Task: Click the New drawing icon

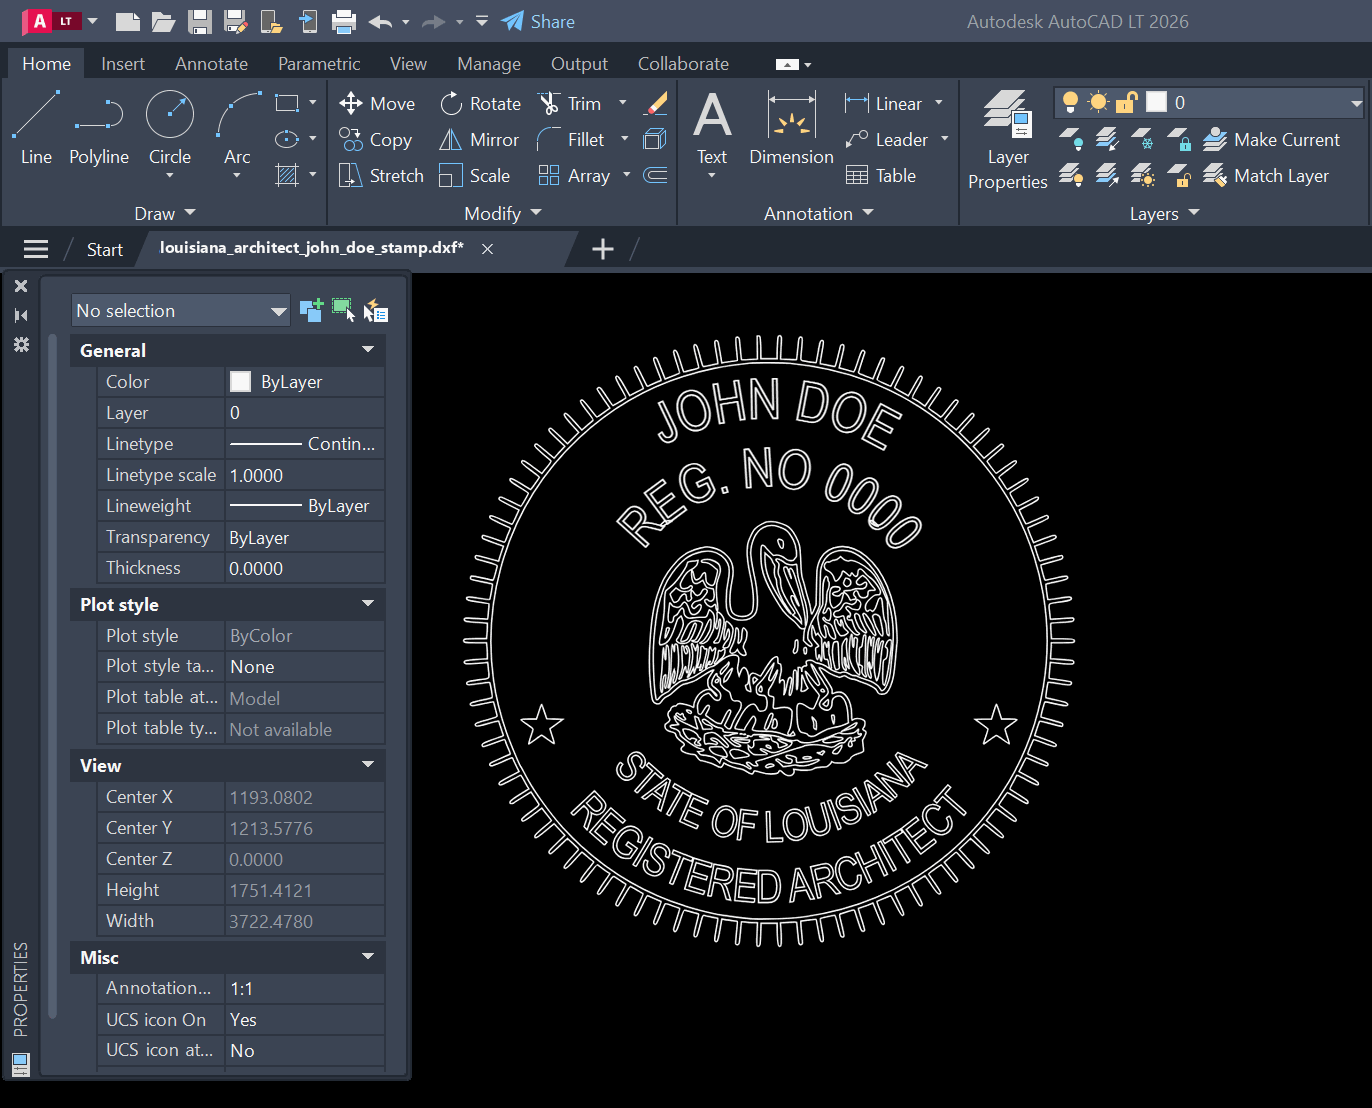Action: 128,21
